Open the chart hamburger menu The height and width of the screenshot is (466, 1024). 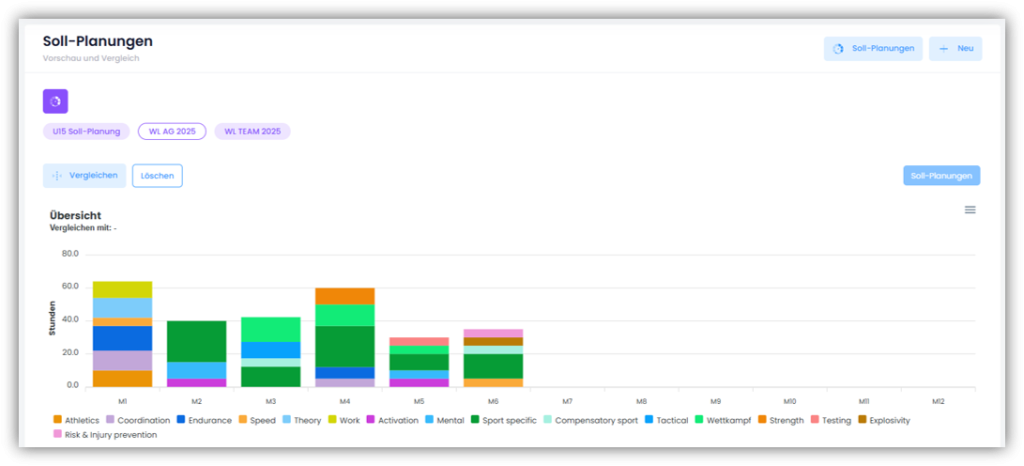(x=969, y=210)
